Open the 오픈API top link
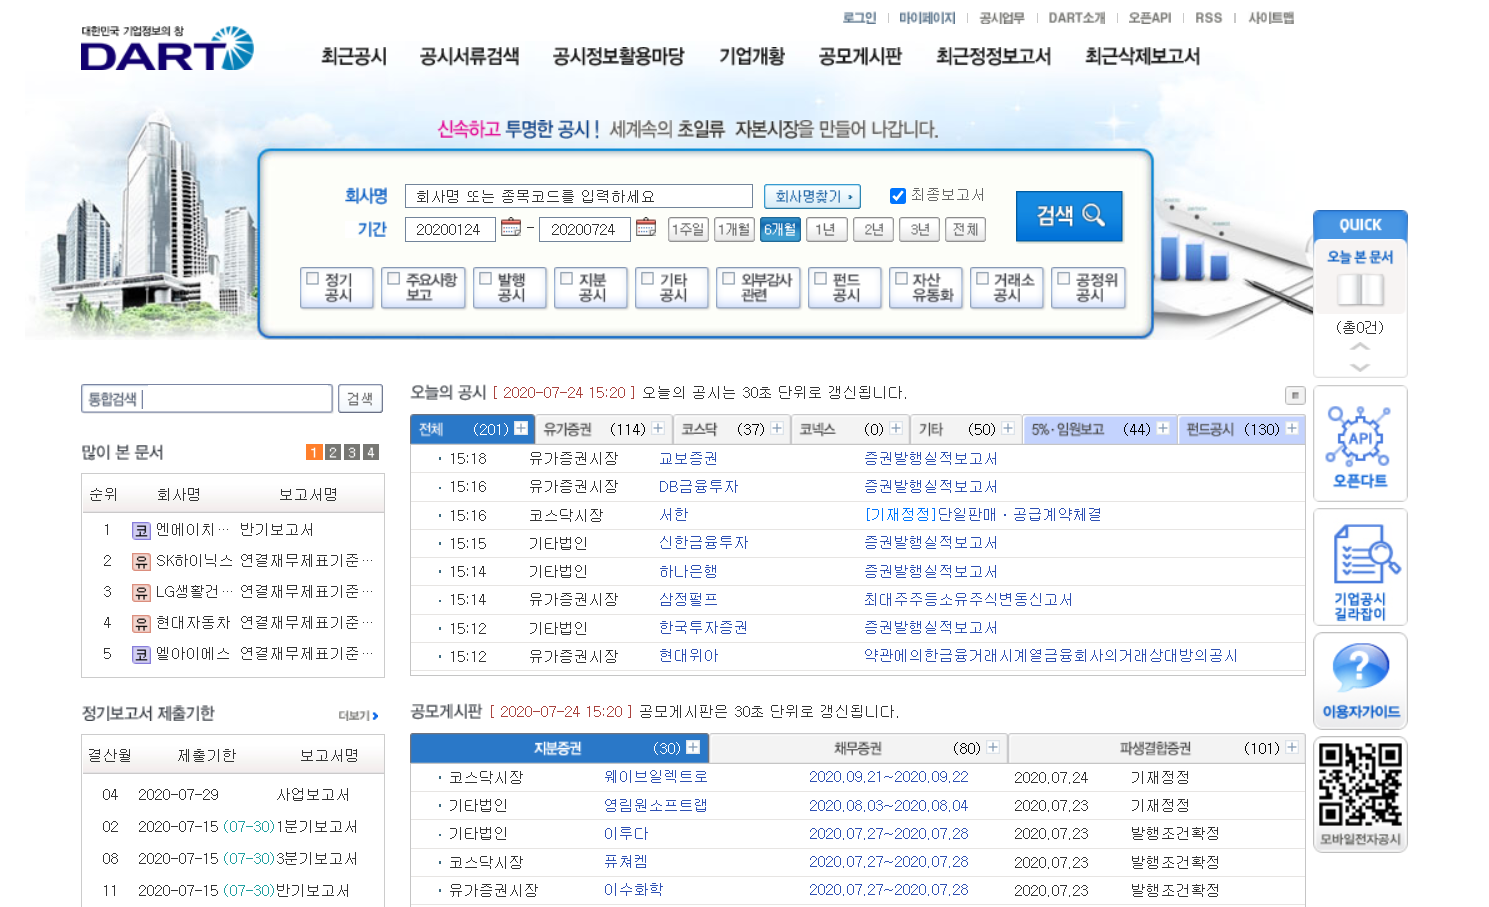This screenshot has height=907, width=1489. tap(1150, 18)
